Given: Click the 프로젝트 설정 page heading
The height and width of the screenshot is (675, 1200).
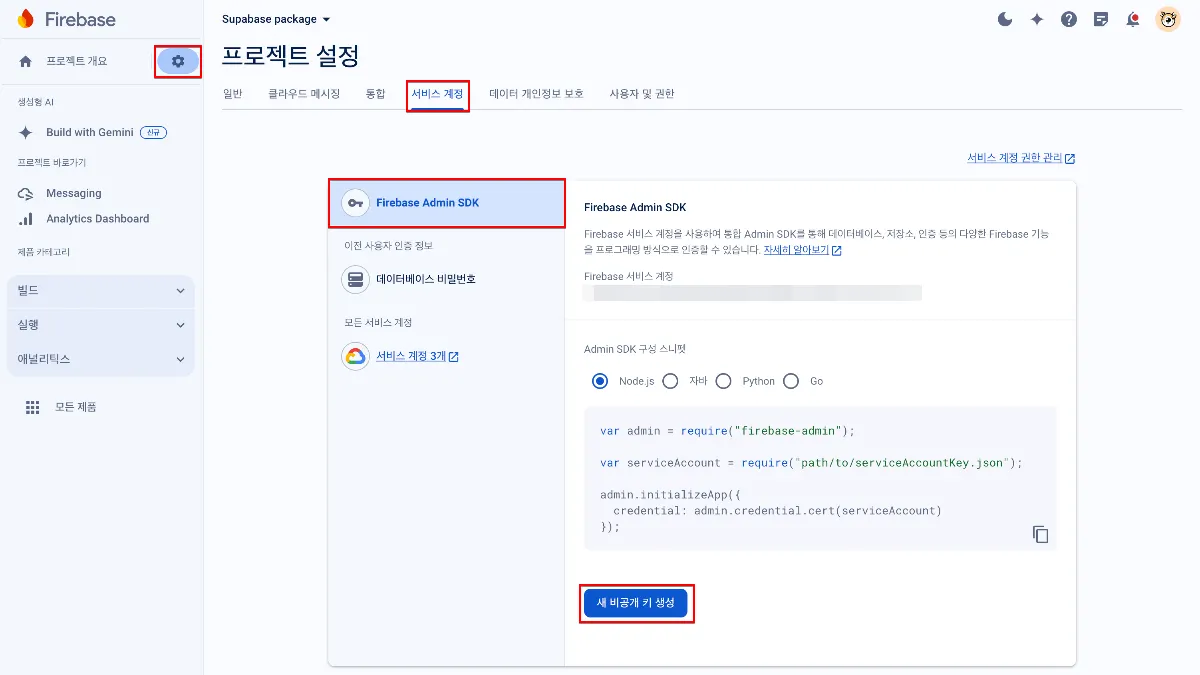Looking at the screenshot, I should tap(290, 55).
